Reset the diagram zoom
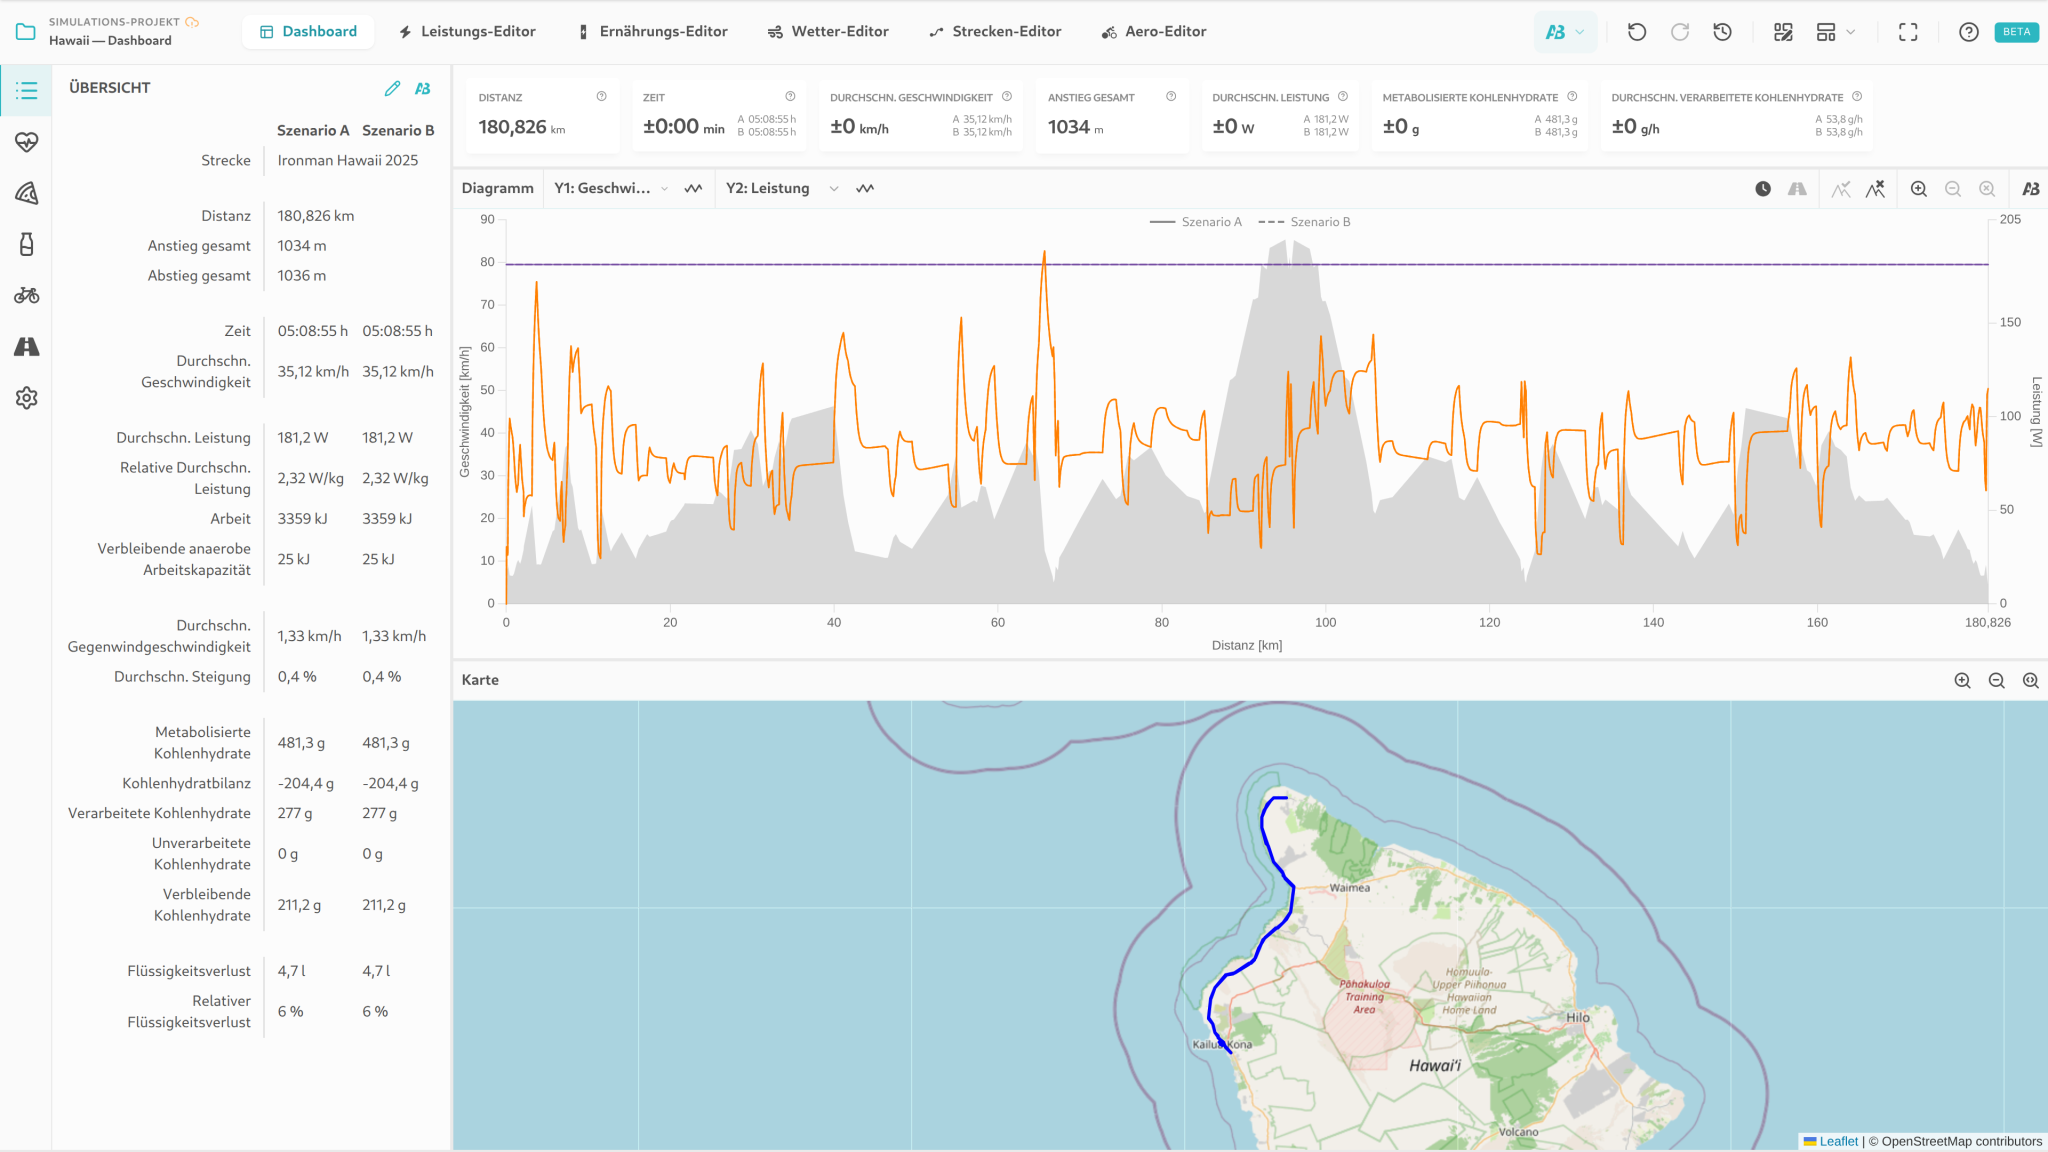This screenshot has width=2048, height=1152. 1987,189
